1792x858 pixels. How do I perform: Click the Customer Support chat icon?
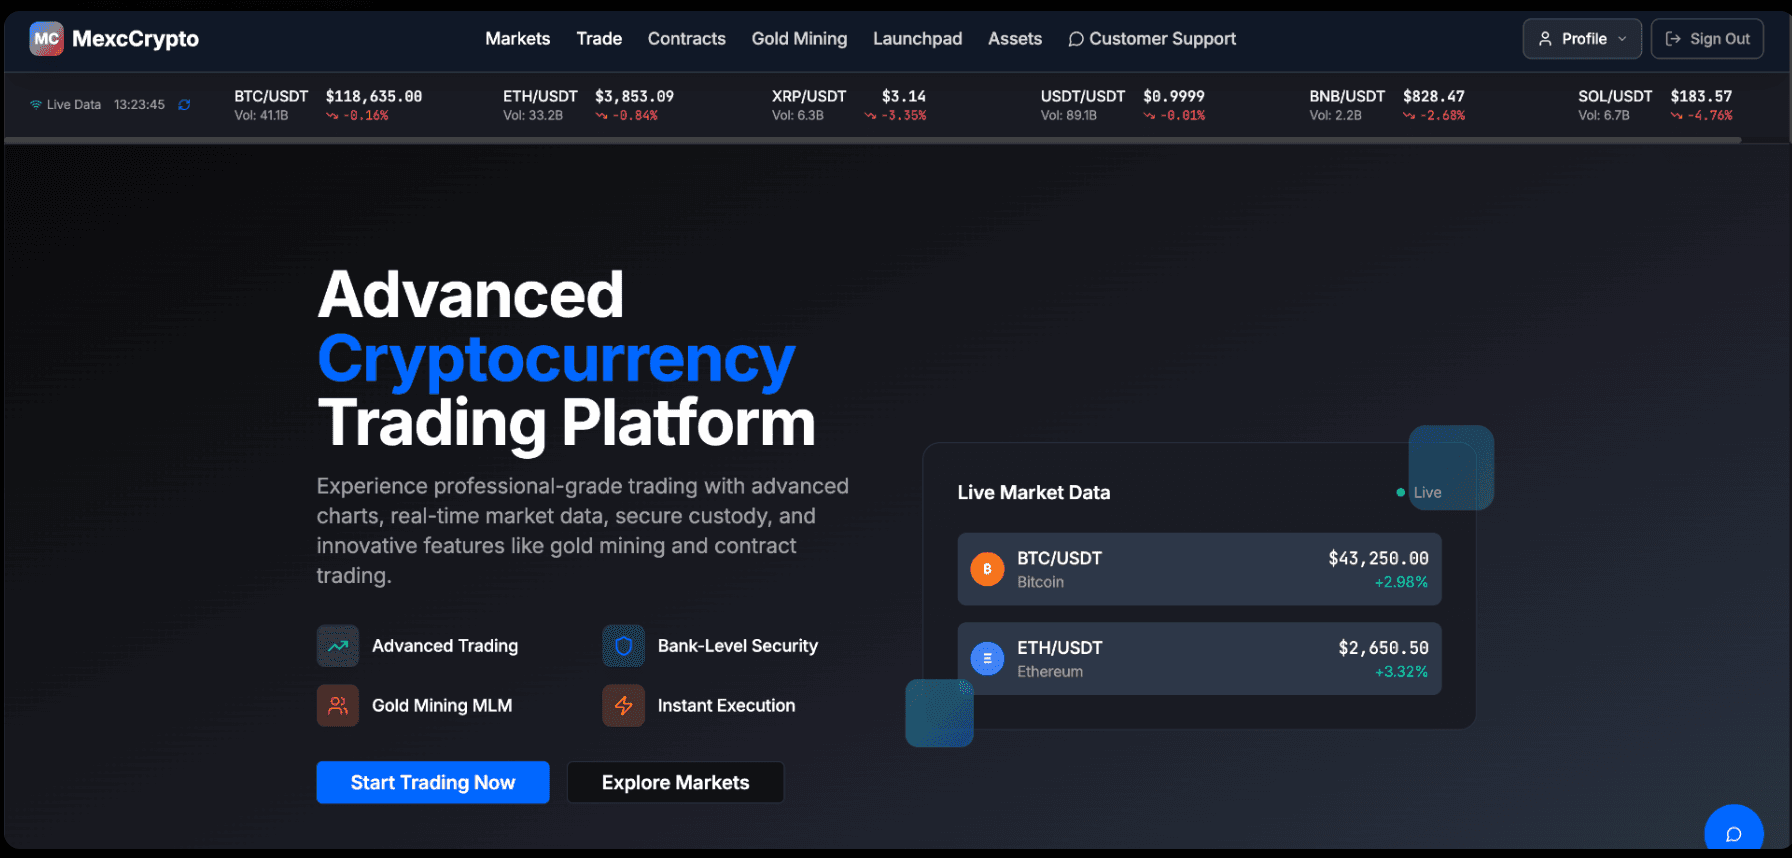click(1076, 39)
